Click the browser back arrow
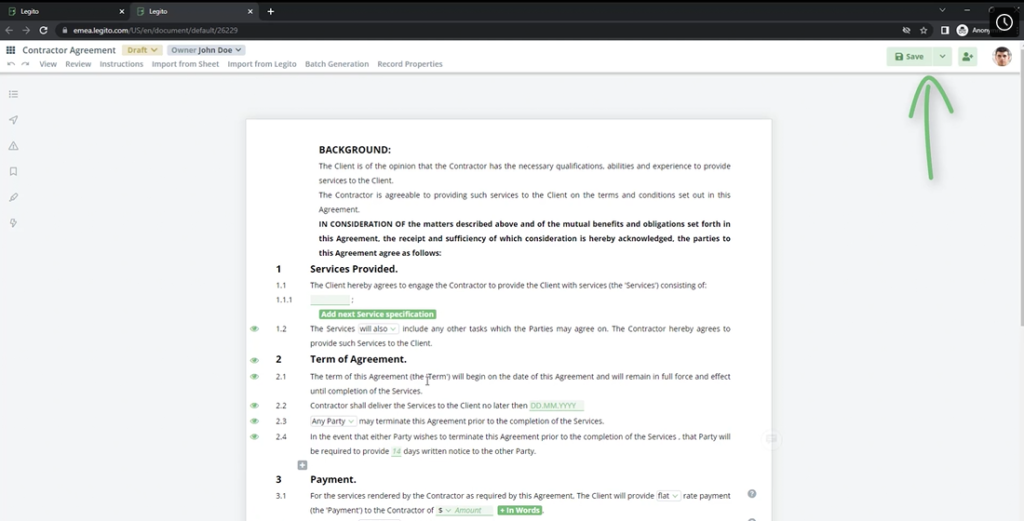1024x521 pixels. (9, 30)
